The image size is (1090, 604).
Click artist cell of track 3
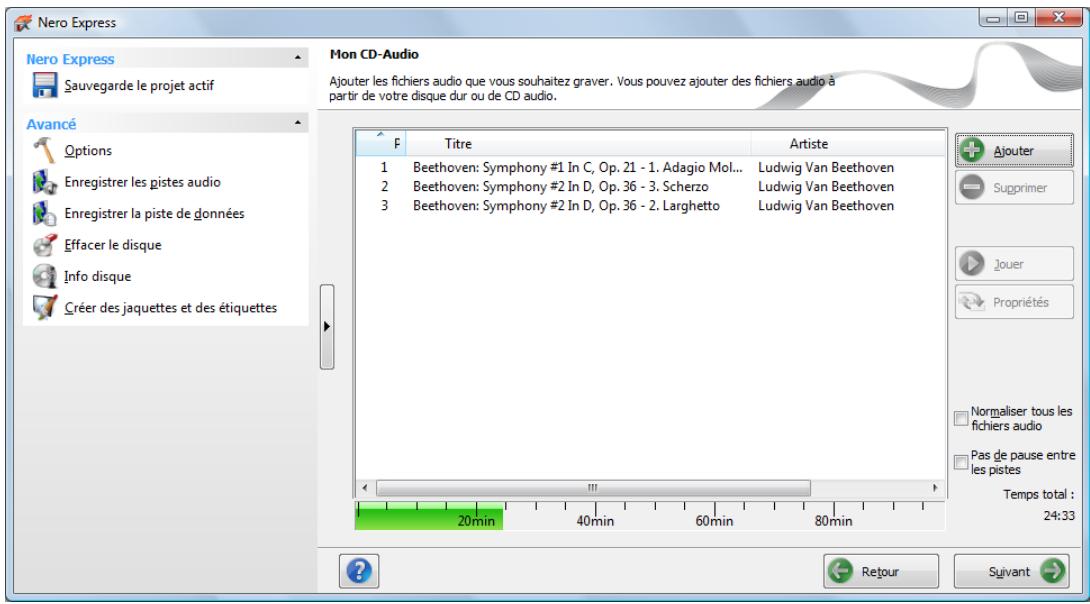[x=826, y=206]
